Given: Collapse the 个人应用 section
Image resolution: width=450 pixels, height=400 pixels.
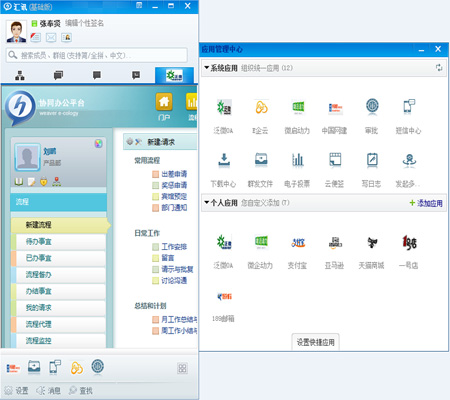Looking at the screenshot, I should pyautogui.click(x=207, y=202).
